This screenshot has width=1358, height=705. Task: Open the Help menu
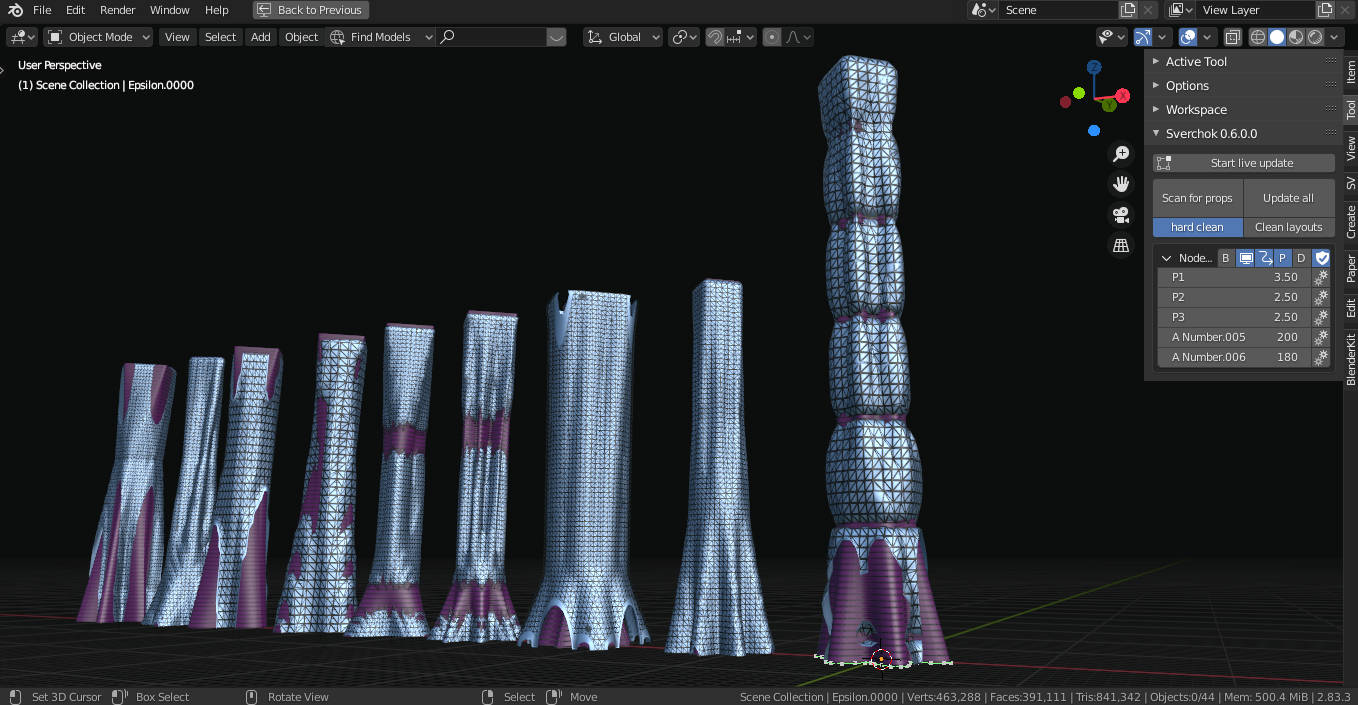point(217,10)
